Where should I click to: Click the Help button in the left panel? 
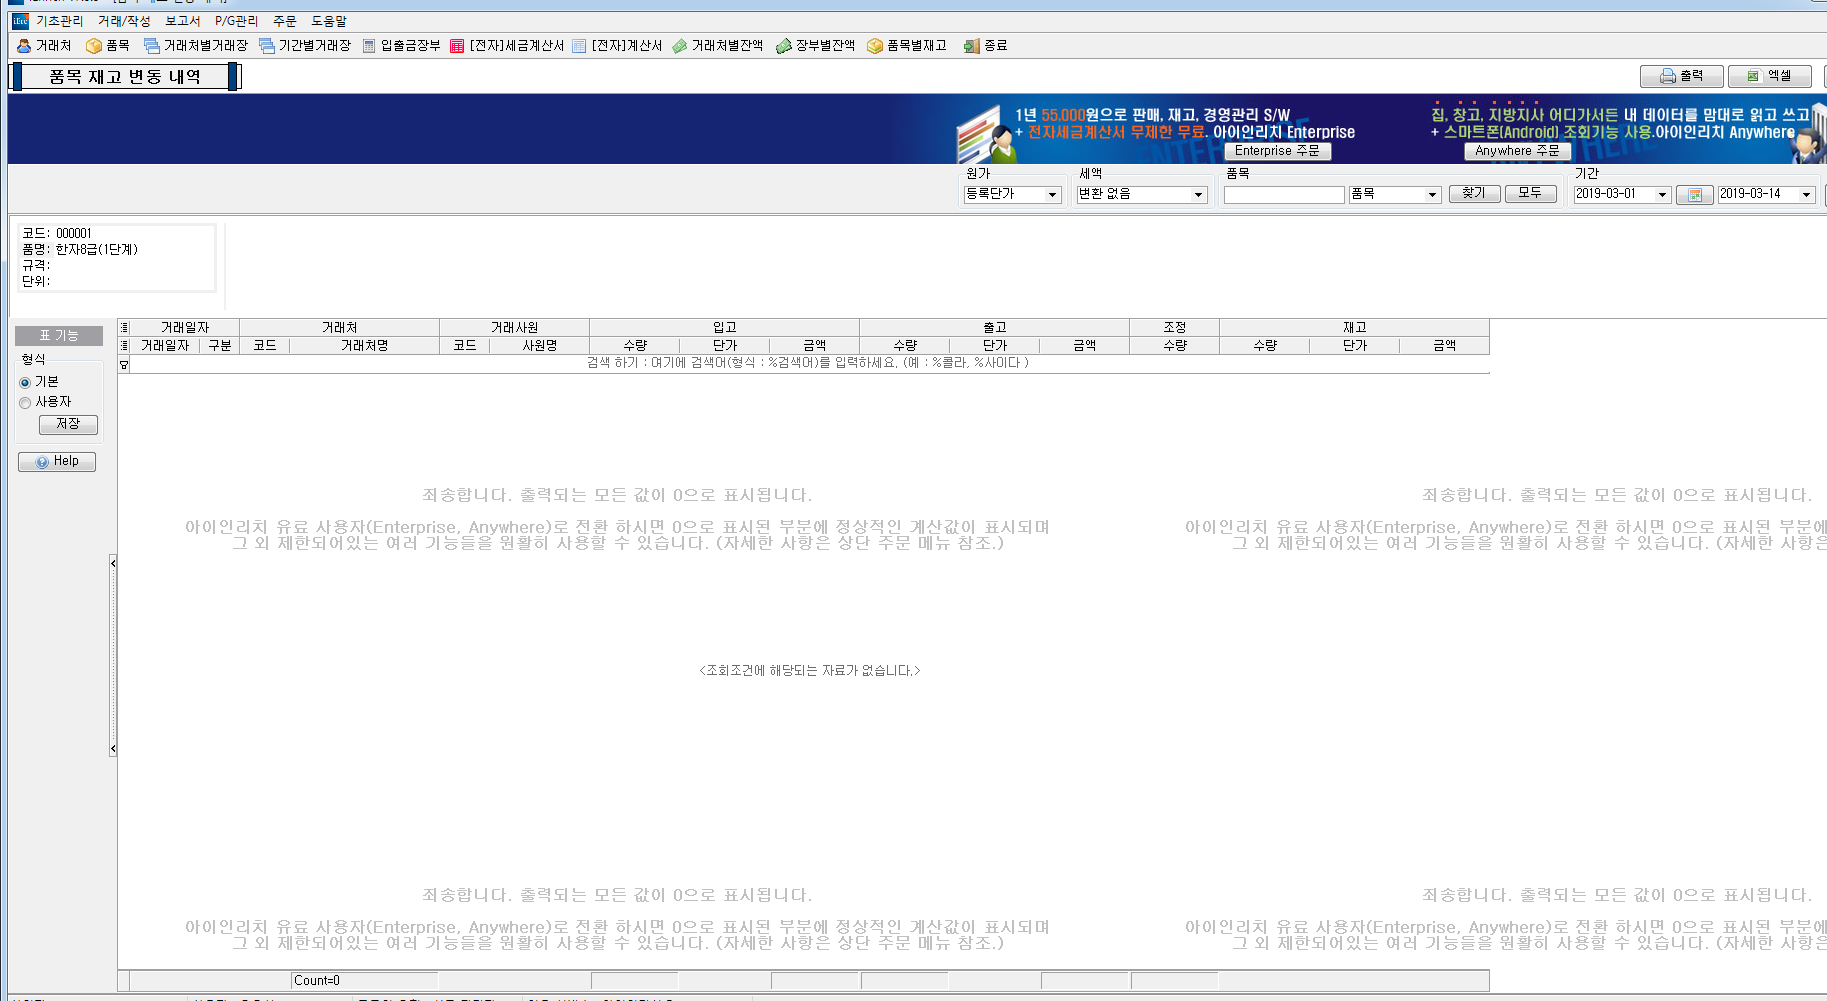(57, 462)
